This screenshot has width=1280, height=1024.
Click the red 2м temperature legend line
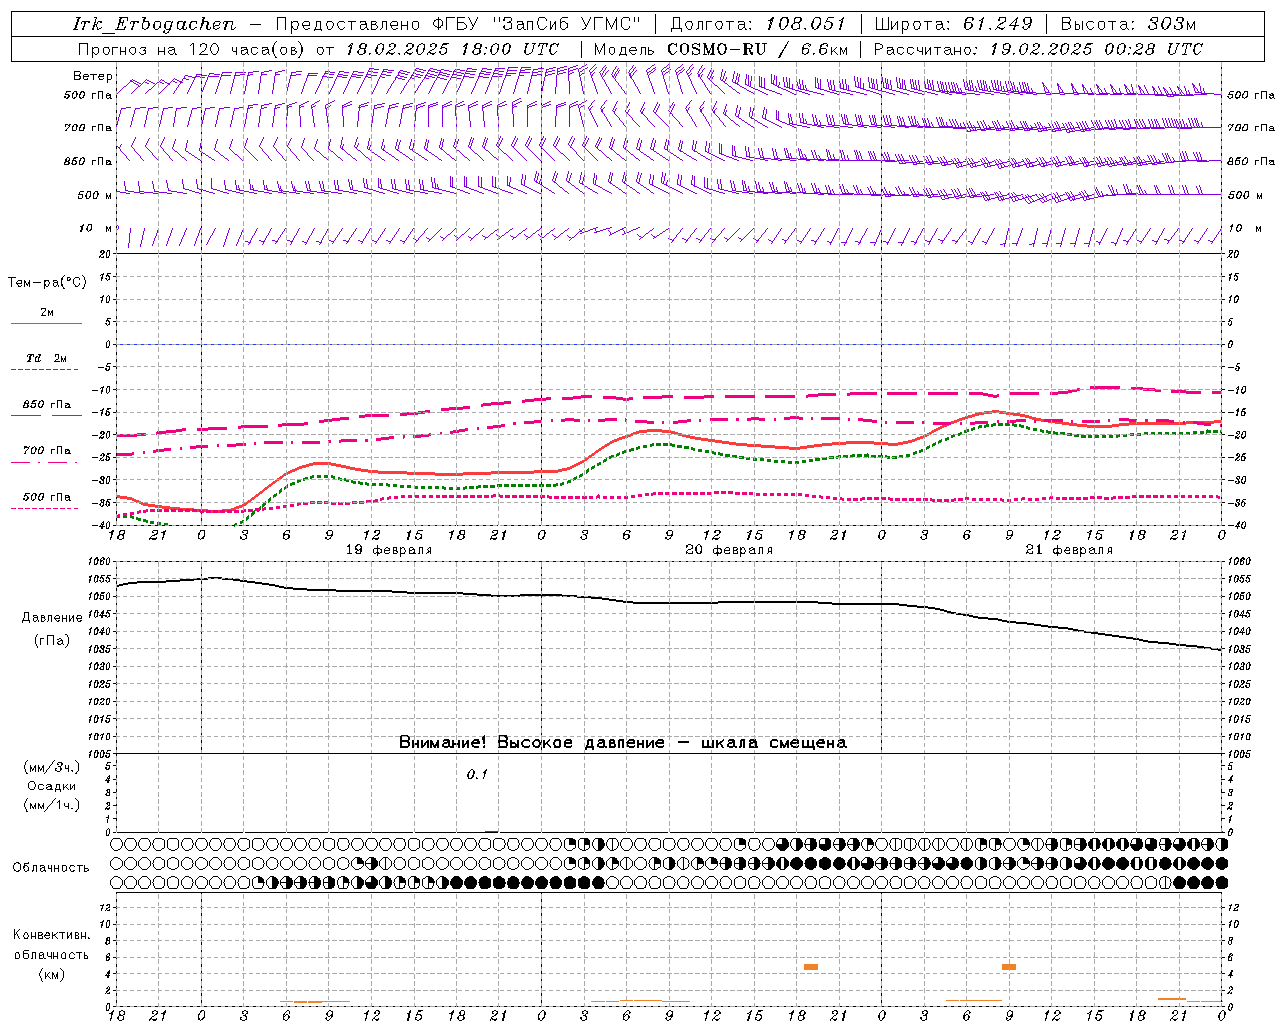(46, 324)
